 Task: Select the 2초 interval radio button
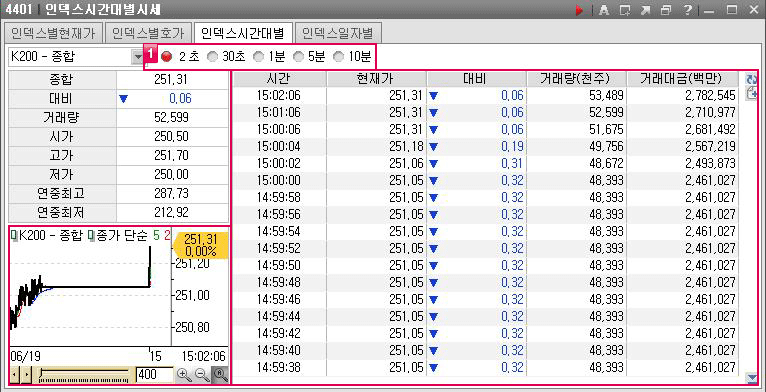point(167,57)
